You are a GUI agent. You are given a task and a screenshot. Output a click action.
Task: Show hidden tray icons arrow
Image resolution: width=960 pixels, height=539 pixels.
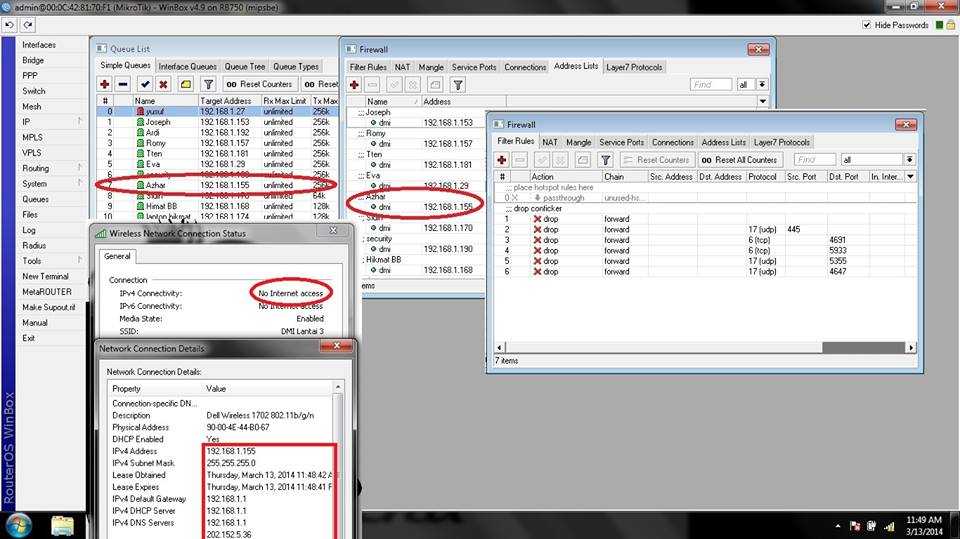838,526
